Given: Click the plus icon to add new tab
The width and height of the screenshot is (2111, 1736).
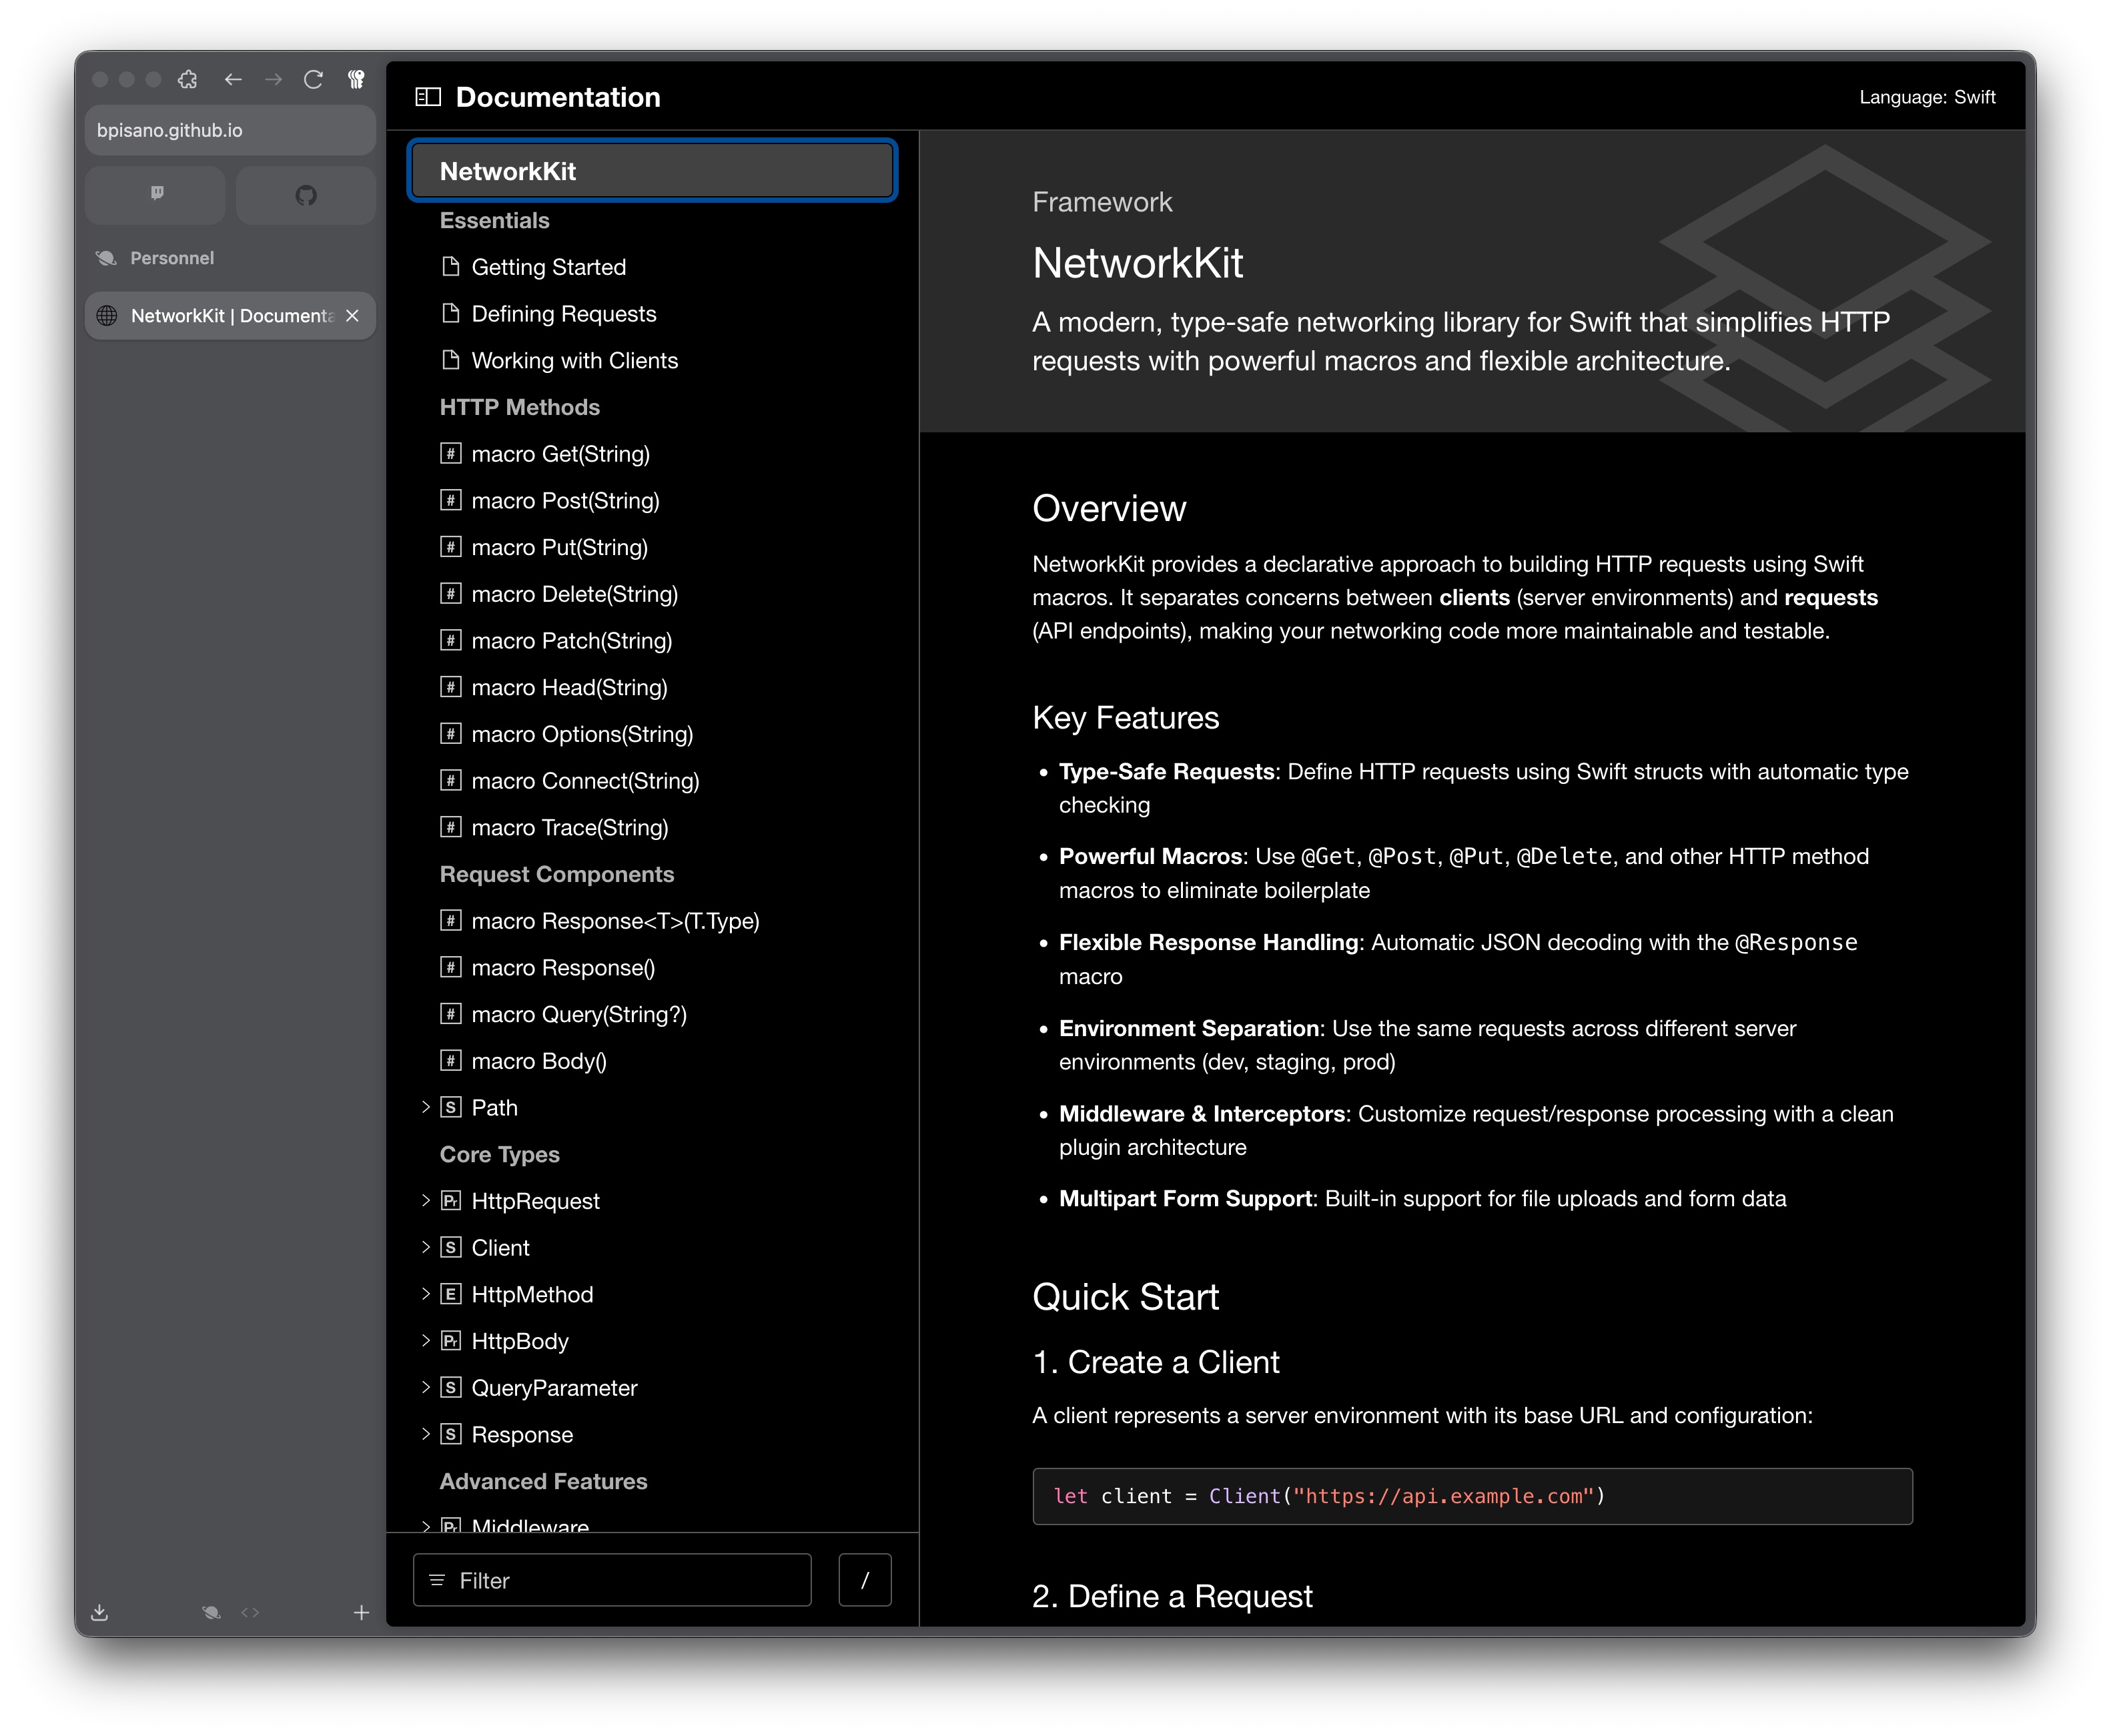Looking at the screenshot, I should [x=361, y=1612].
